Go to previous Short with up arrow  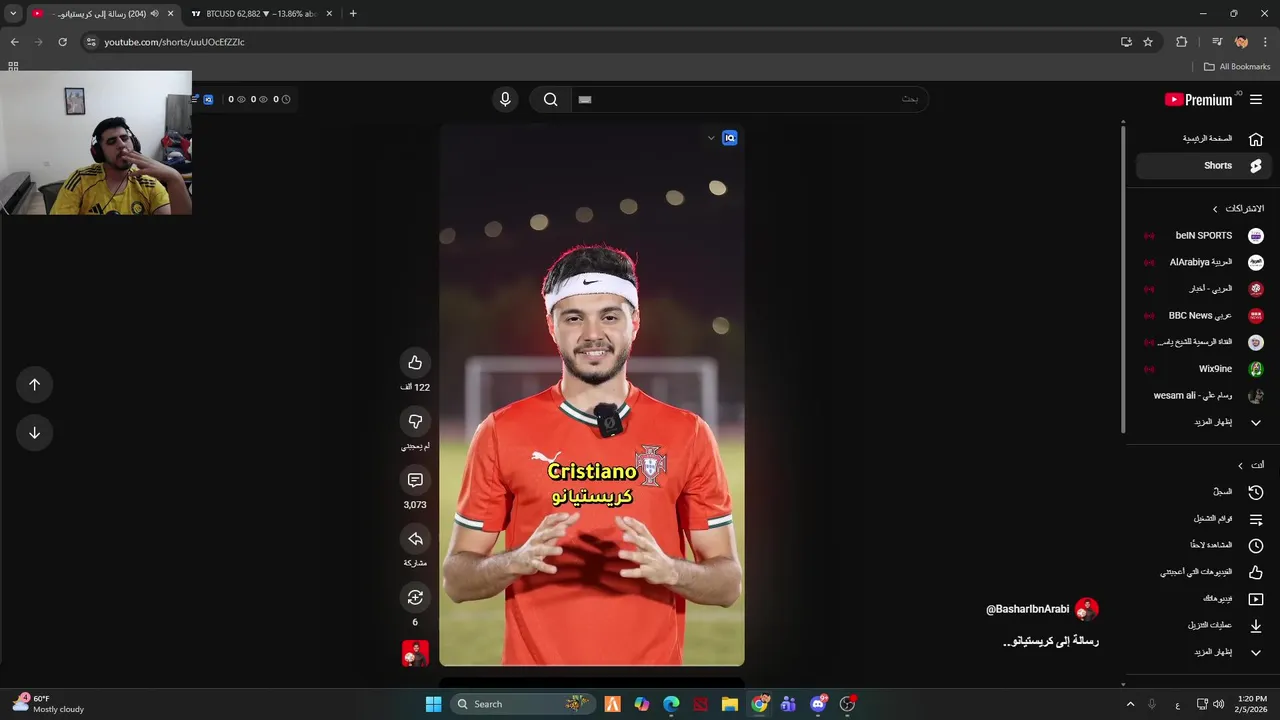coord(34,384)
